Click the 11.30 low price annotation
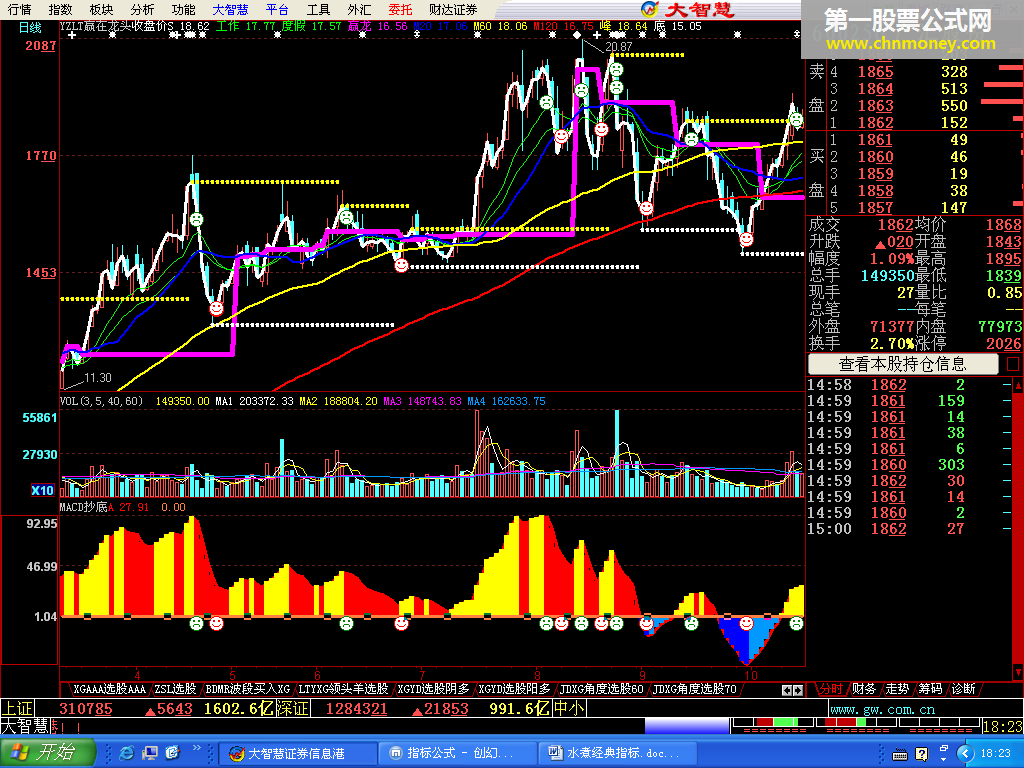 click(98, 377)
